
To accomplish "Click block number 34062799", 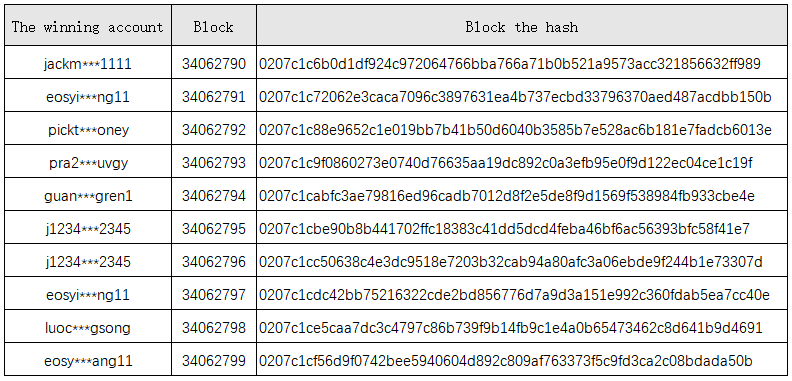I will coord(214,361).
